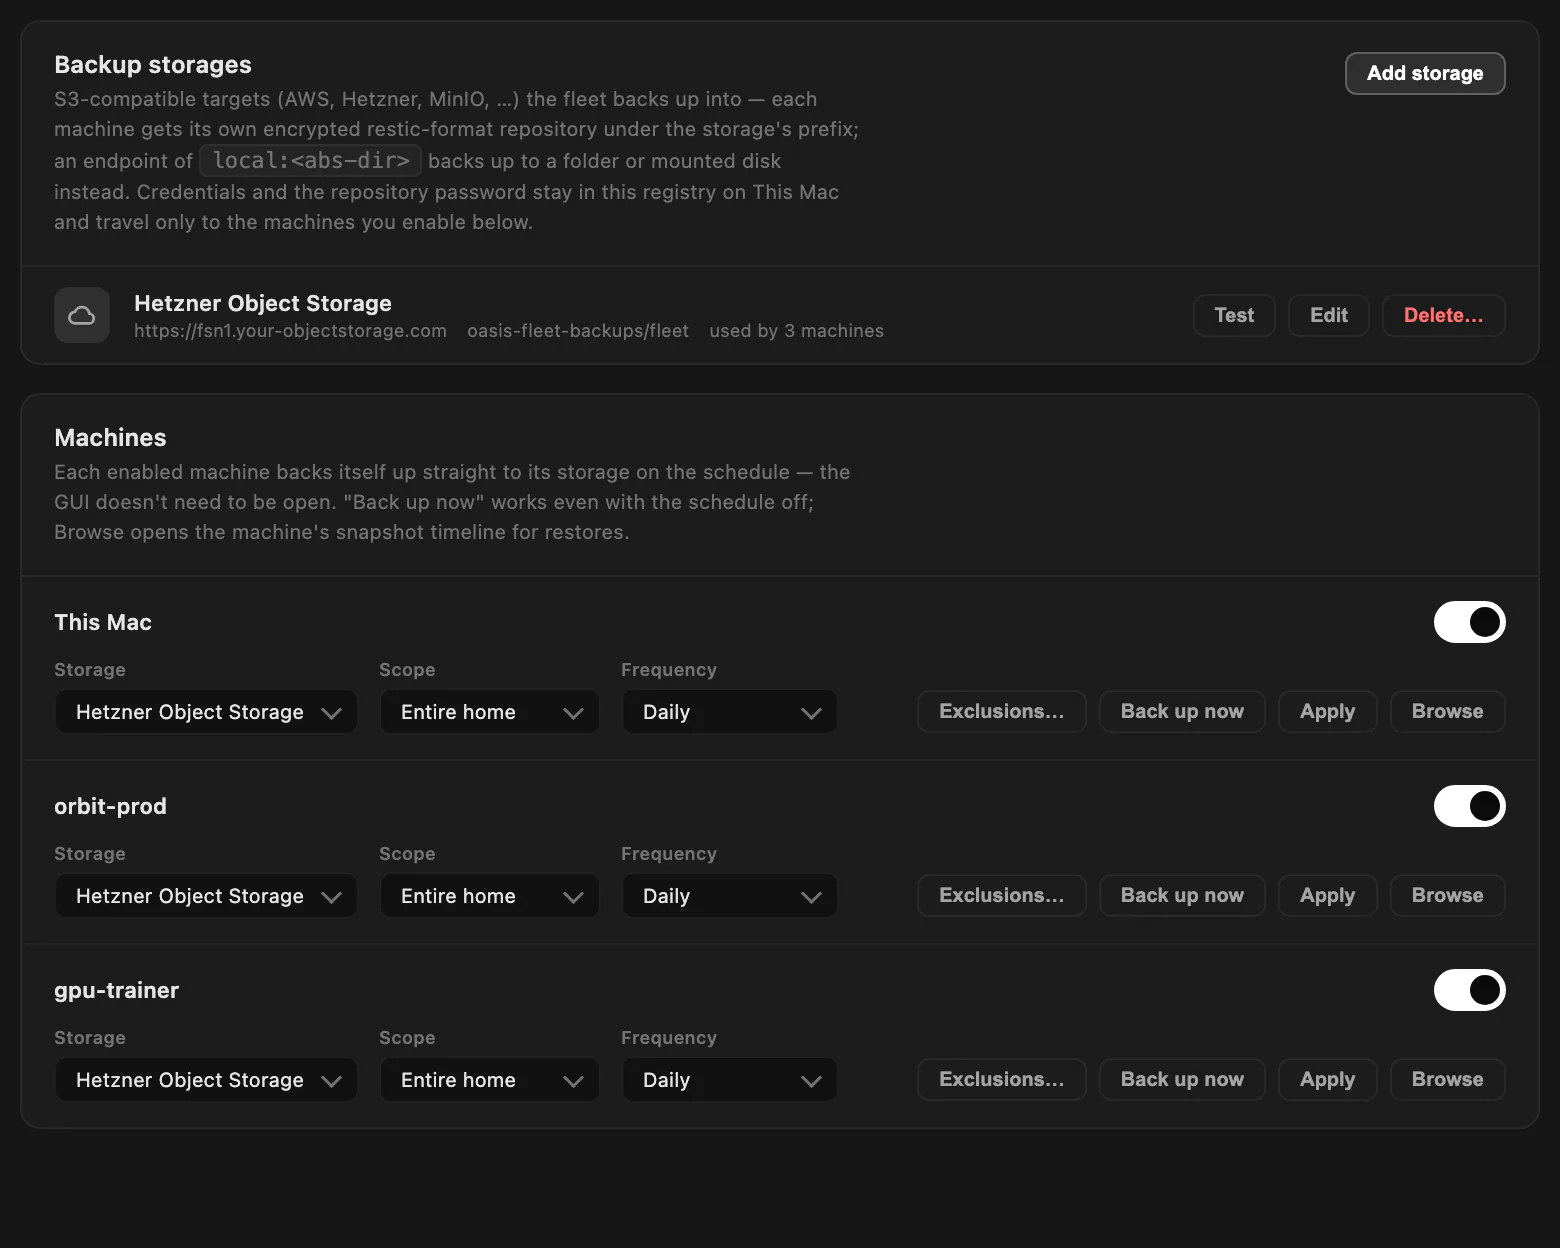Image resolution: width=1560 pixels, height=1248 pixels.
Task: Delete the Hetzner Object Storage entry
Action: (1444, 315)
